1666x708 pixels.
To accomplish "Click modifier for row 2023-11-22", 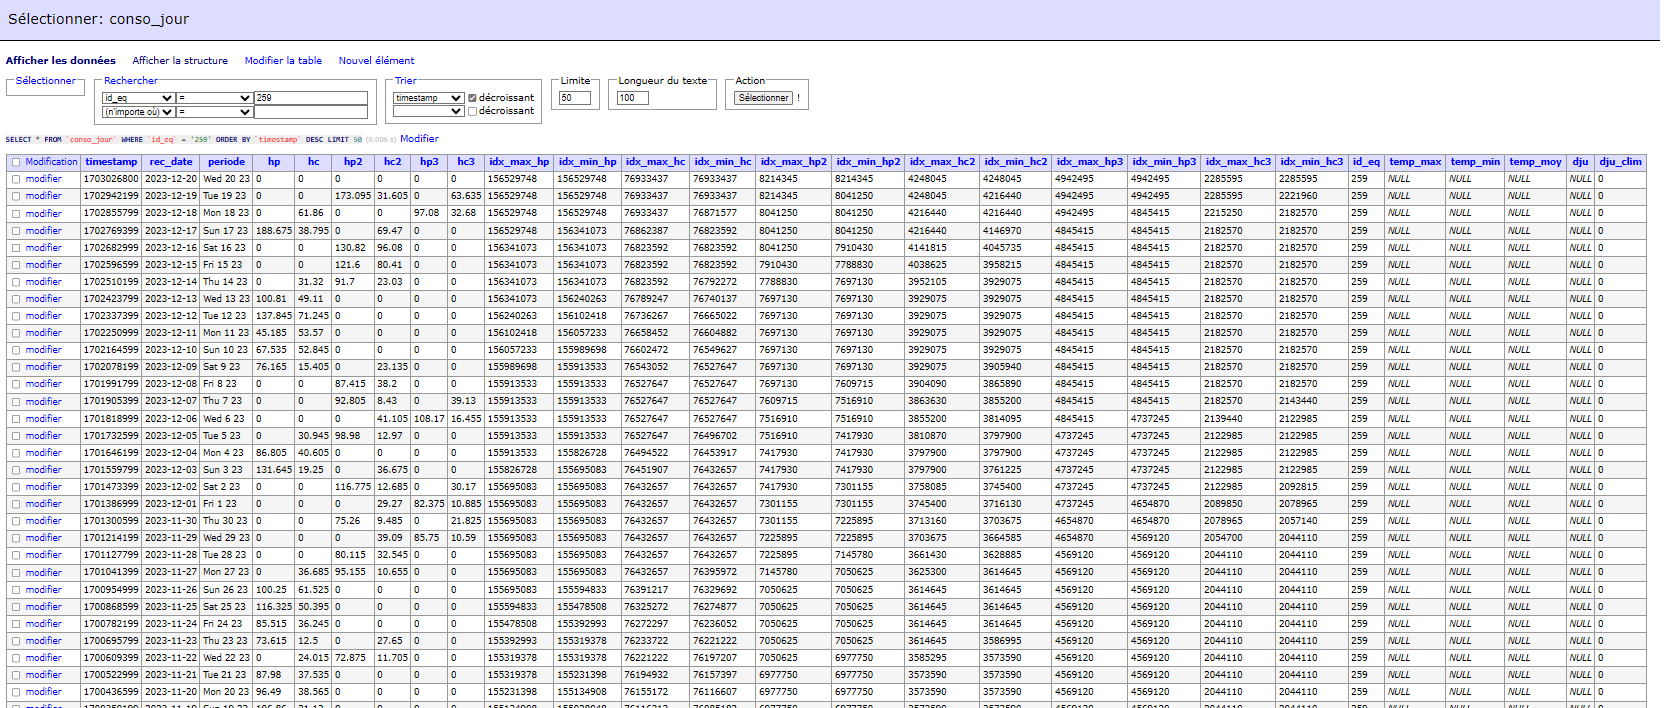I will (x=44, y=658).
